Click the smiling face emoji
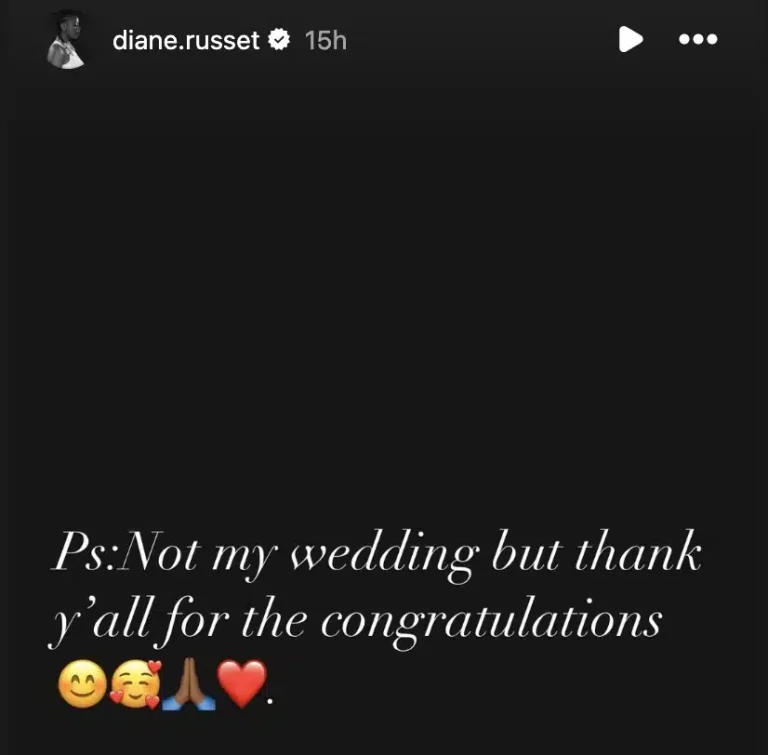The height and width of the screenshot is (755, 768). click(x=82, y=684)
